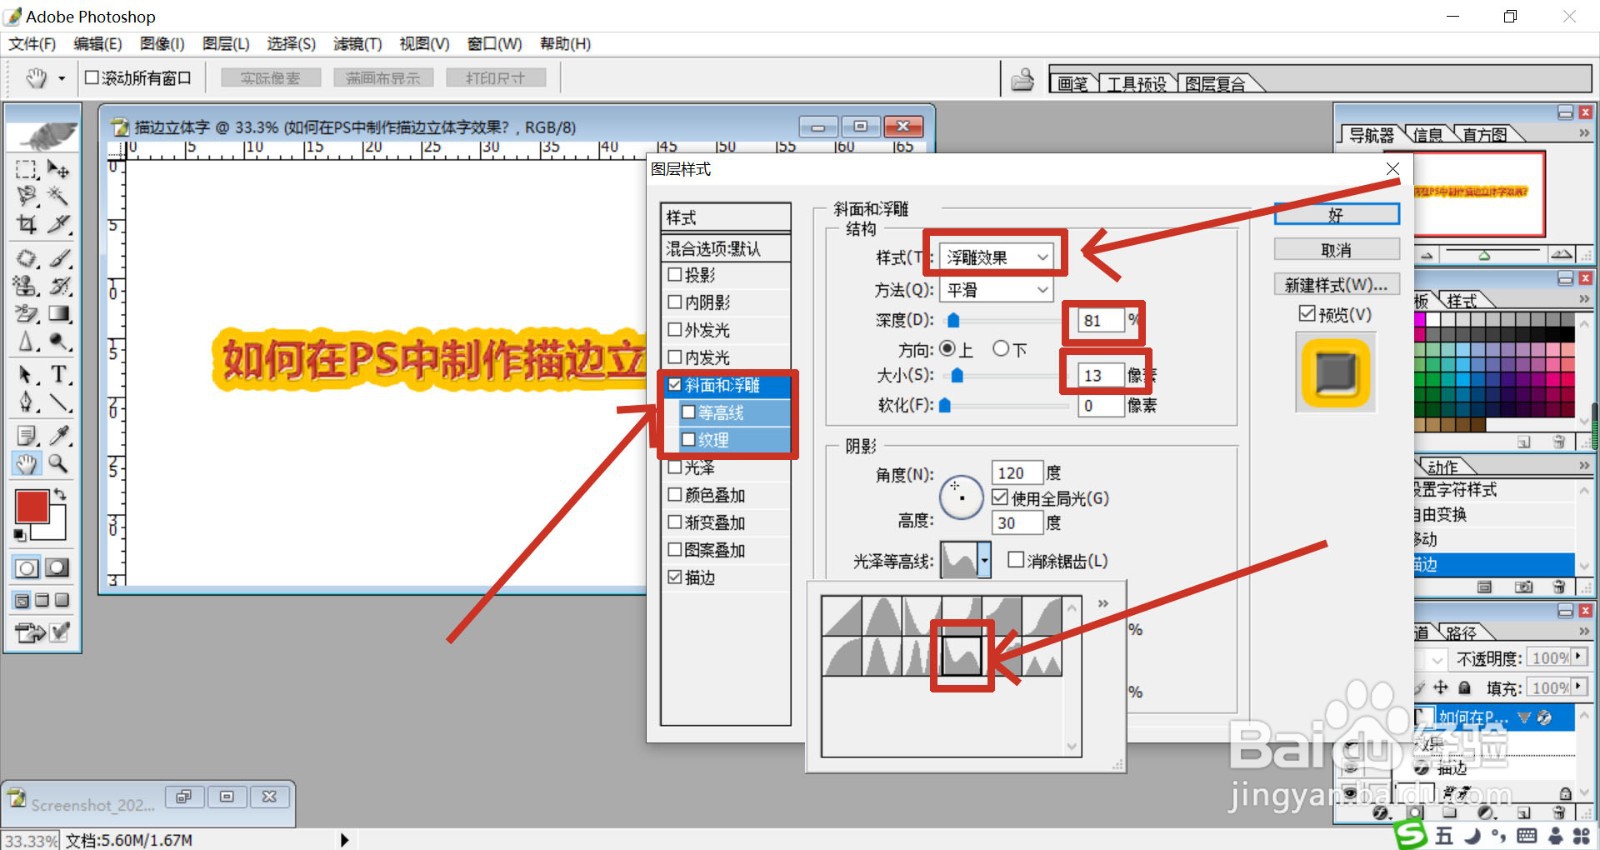The image size is (1600, 850).
Task: Switch to Quick Mask mode
Action: [x=58, y=568]
